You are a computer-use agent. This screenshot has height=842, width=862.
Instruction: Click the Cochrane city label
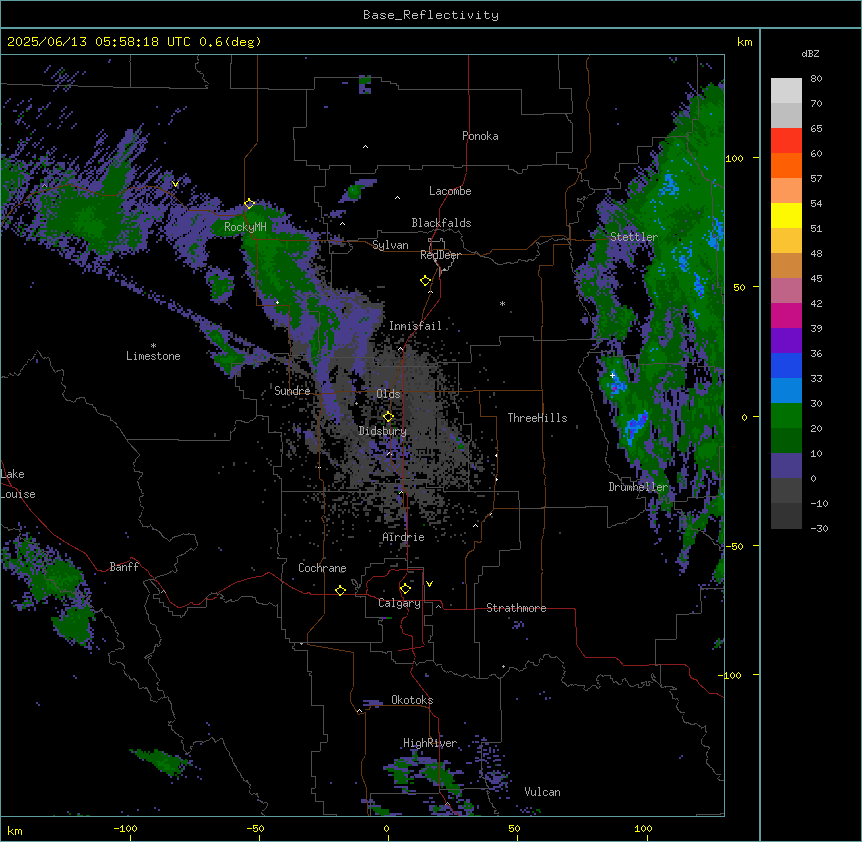point(322,568)
